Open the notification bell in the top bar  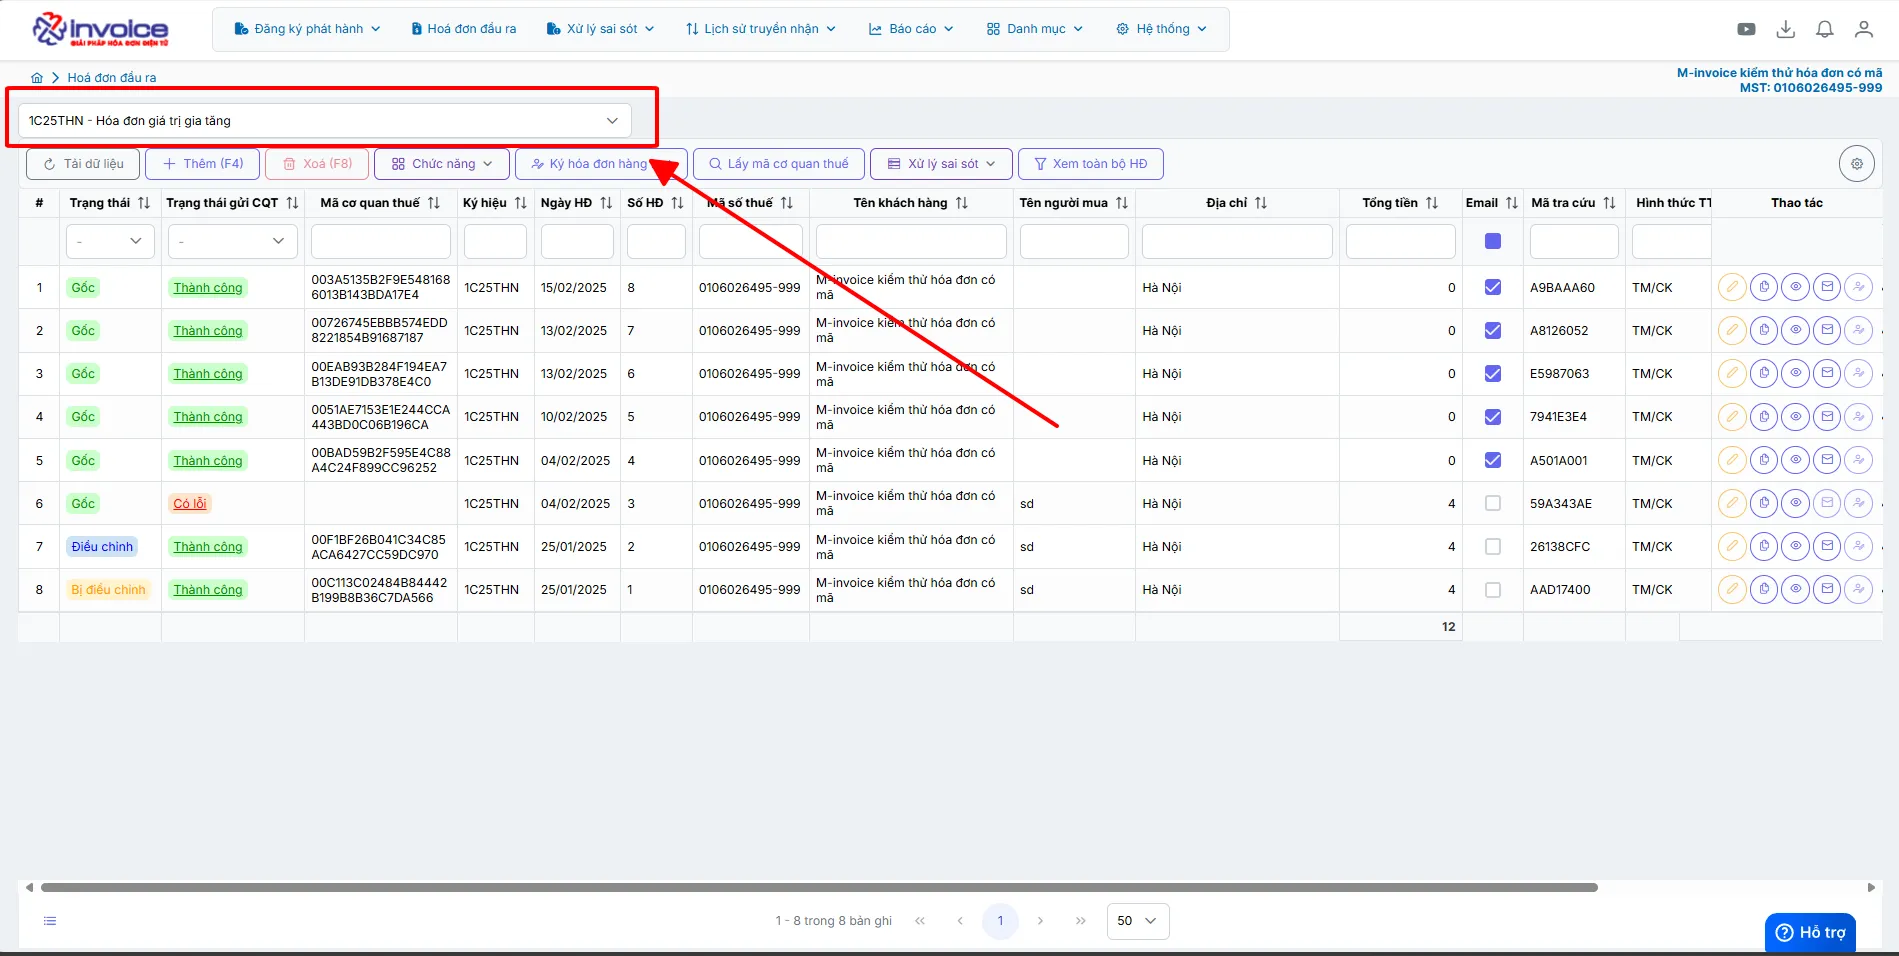coord(1824,29)
